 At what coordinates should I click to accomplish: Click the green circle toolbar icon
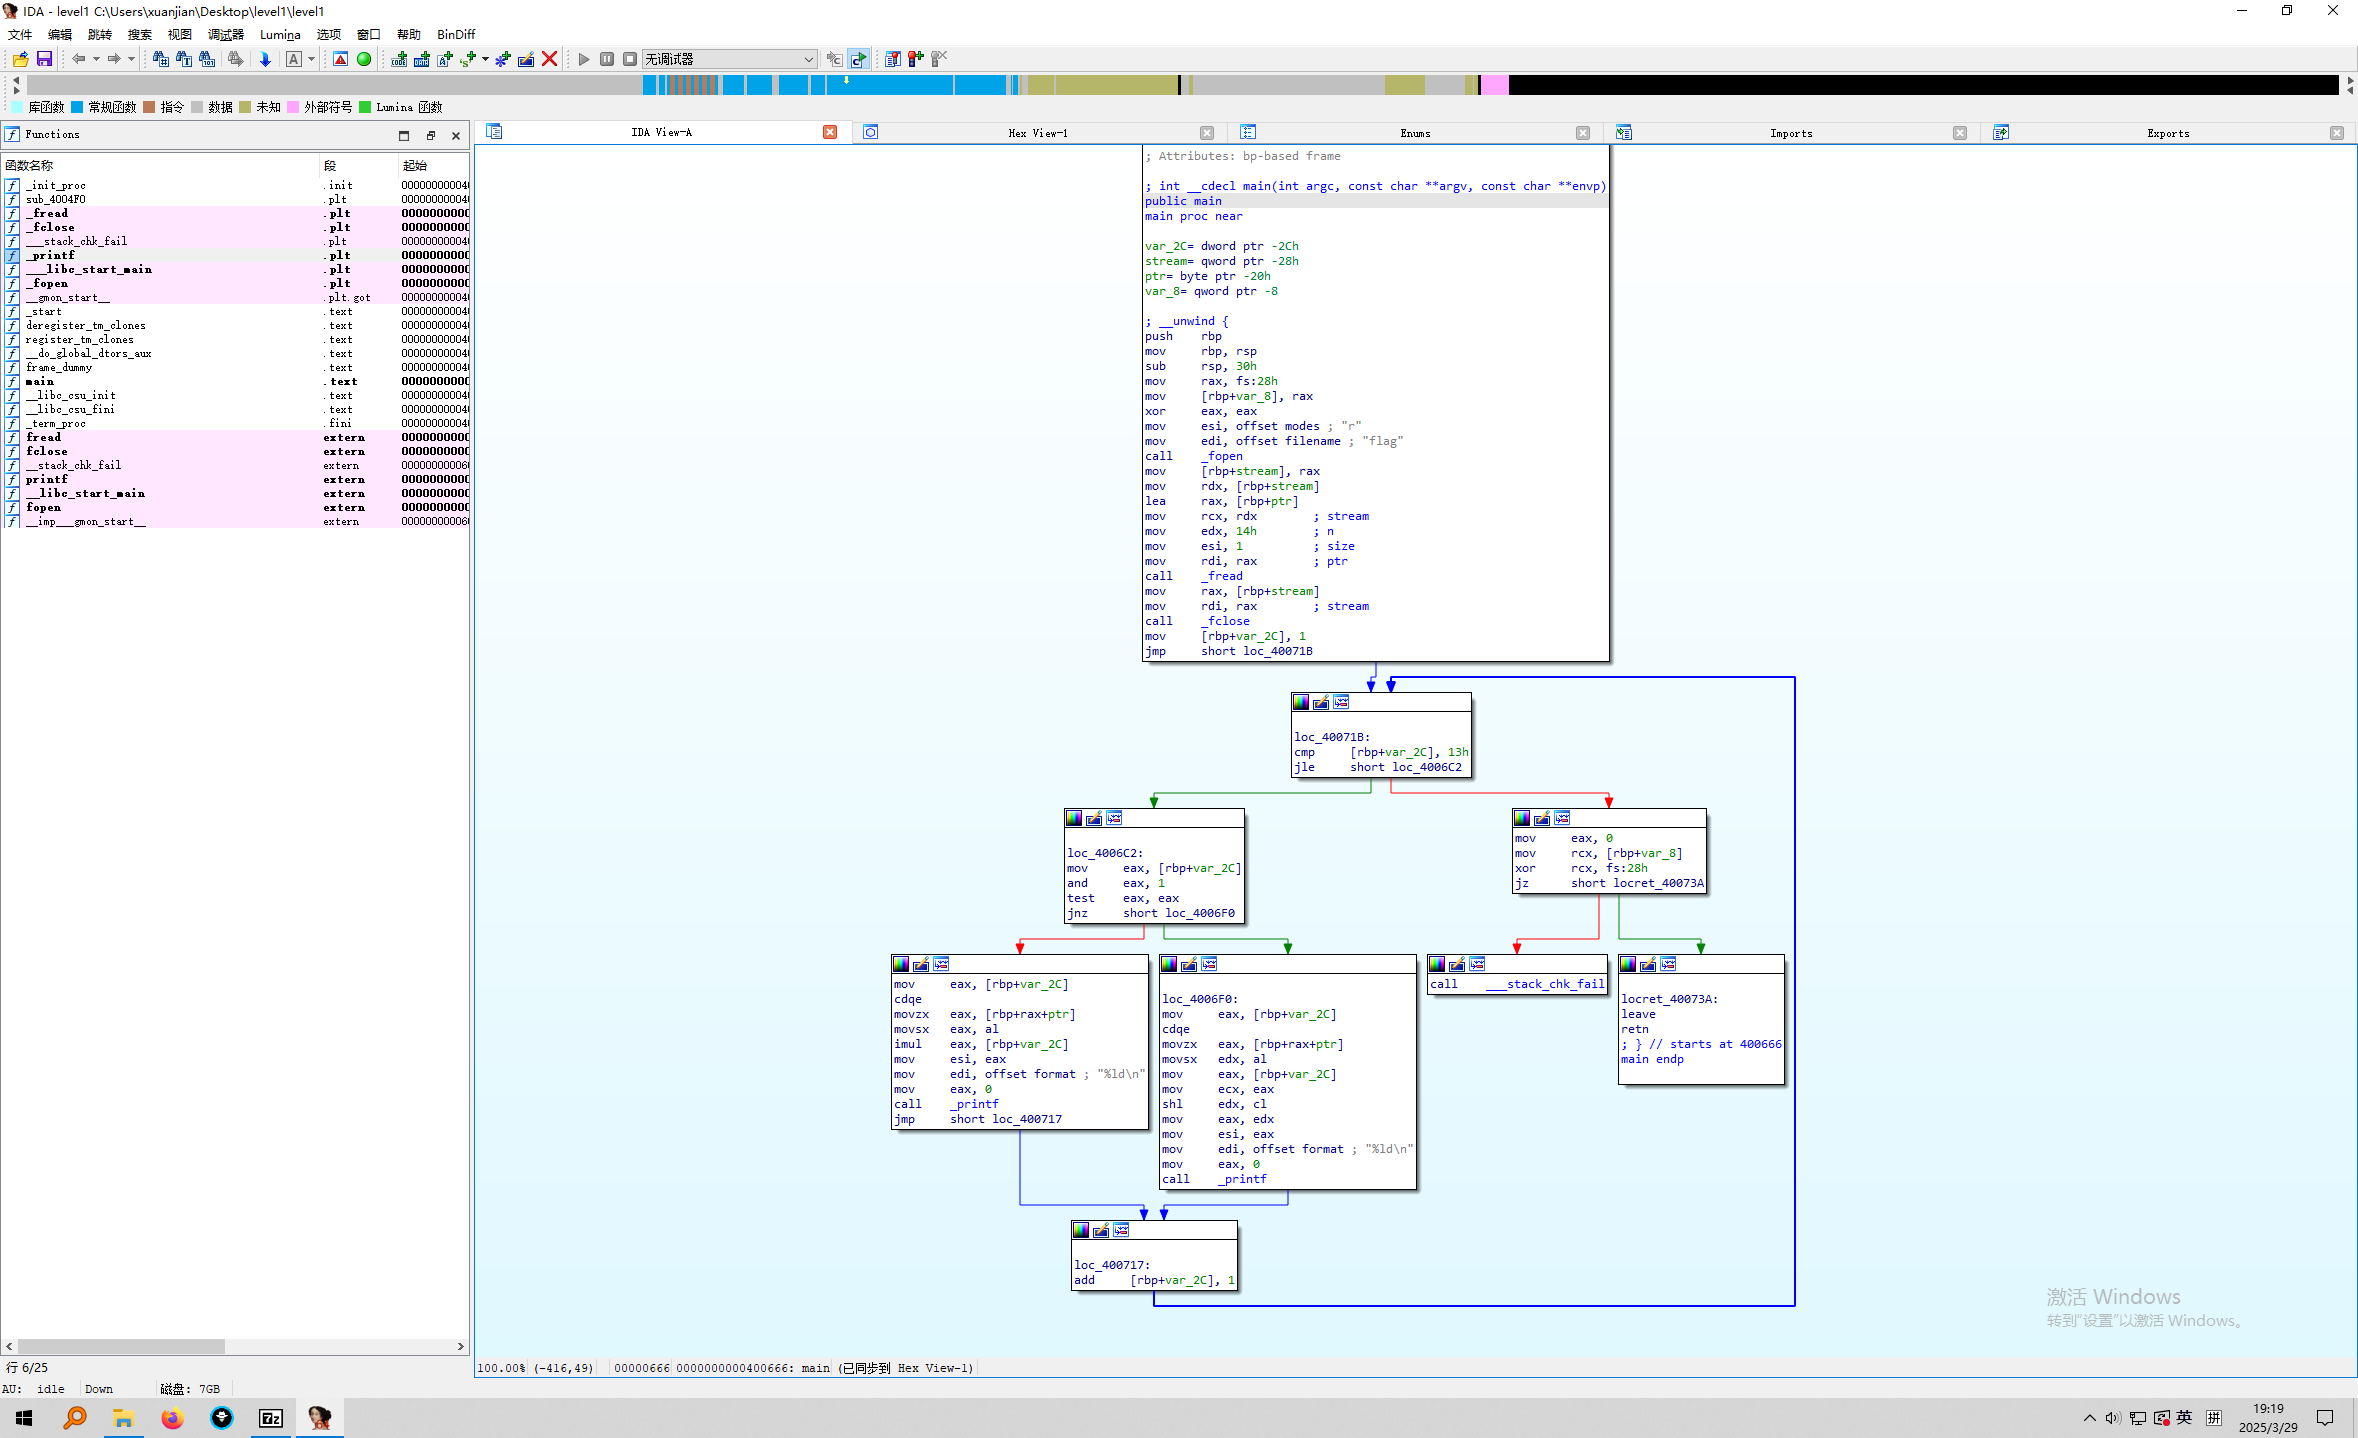(364, 59)
